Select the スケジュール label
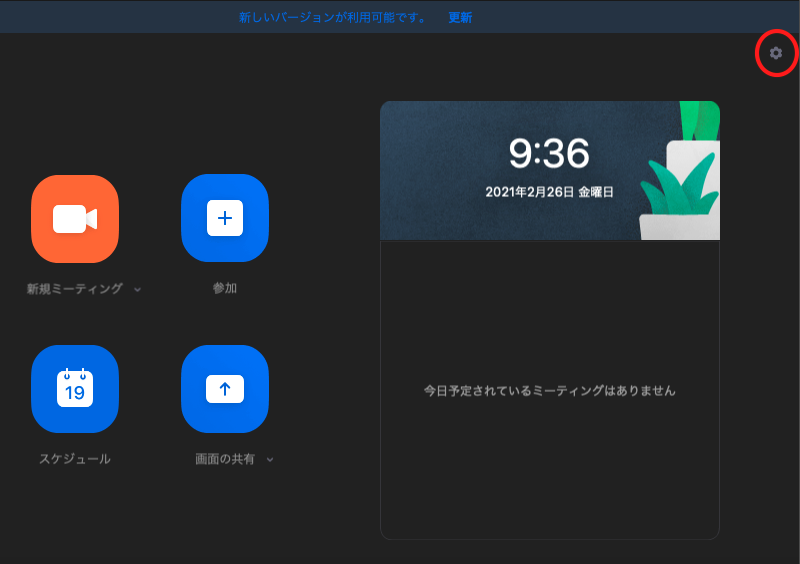Viewport: 800px width, 564px height. click(75, 459)
